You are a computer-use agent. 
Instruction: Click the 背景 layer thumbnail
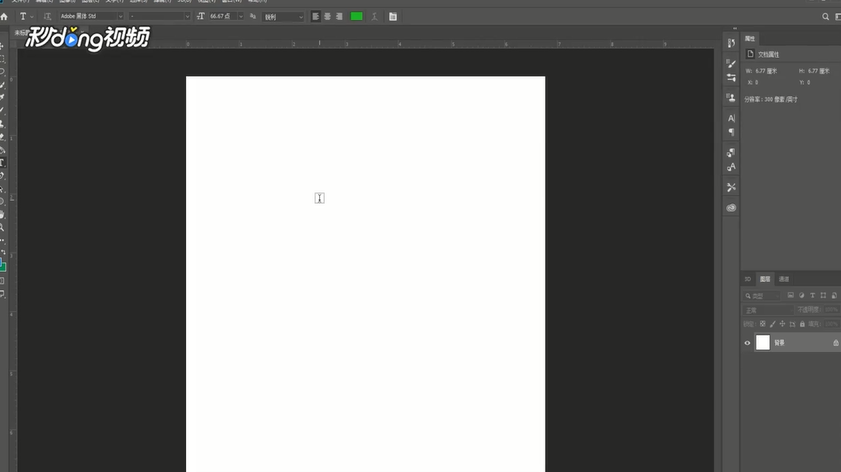763,342
